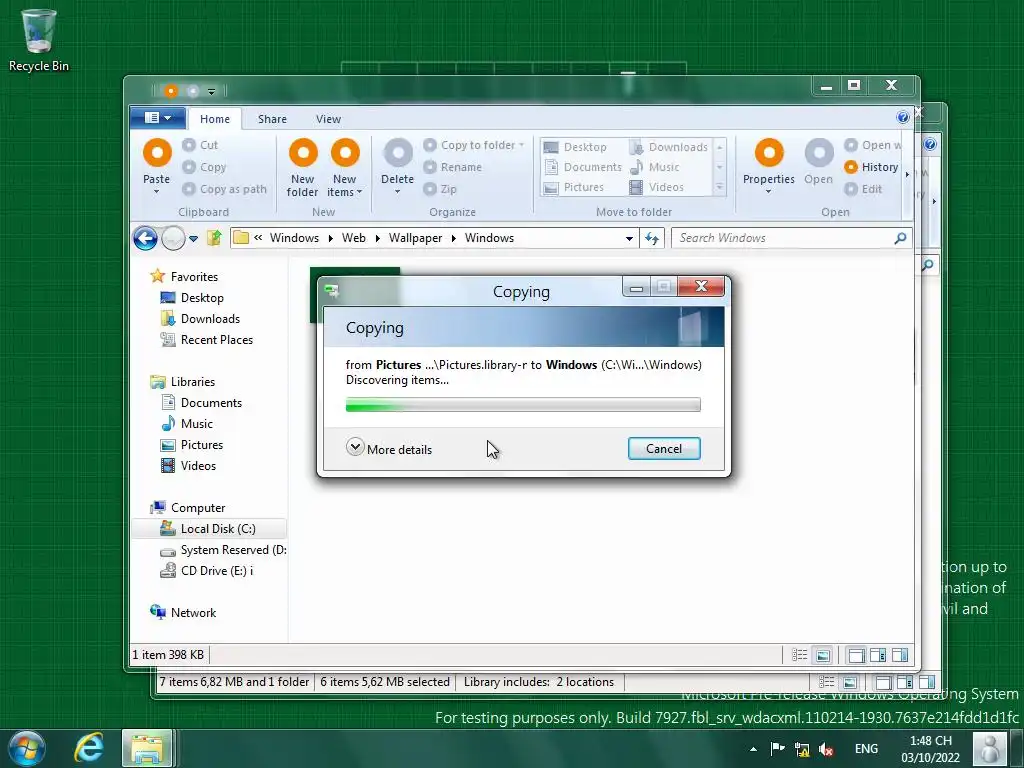Switch to large thumbnails view in front window
This screenshot has height=768, width=1024.
coord(823,655)
